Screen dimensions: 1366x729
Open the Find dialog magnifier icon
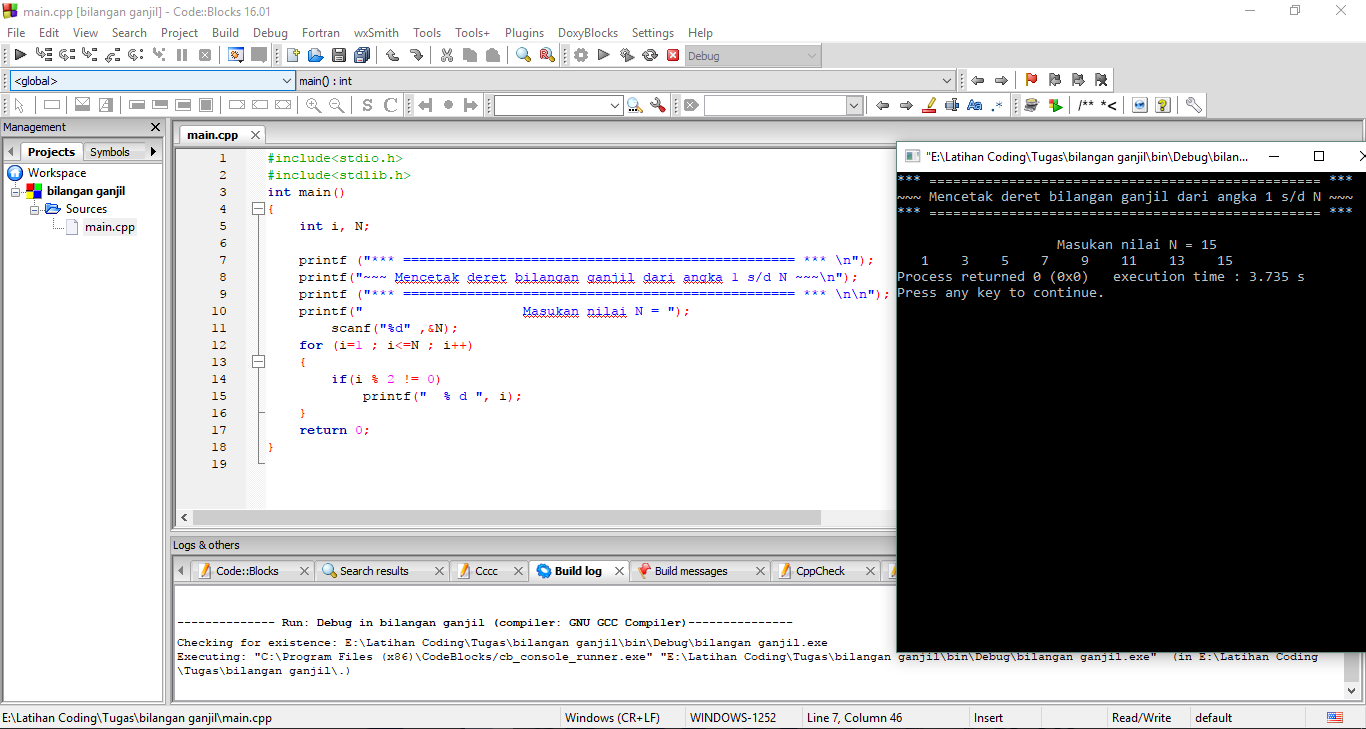click(x=522, y=55)
